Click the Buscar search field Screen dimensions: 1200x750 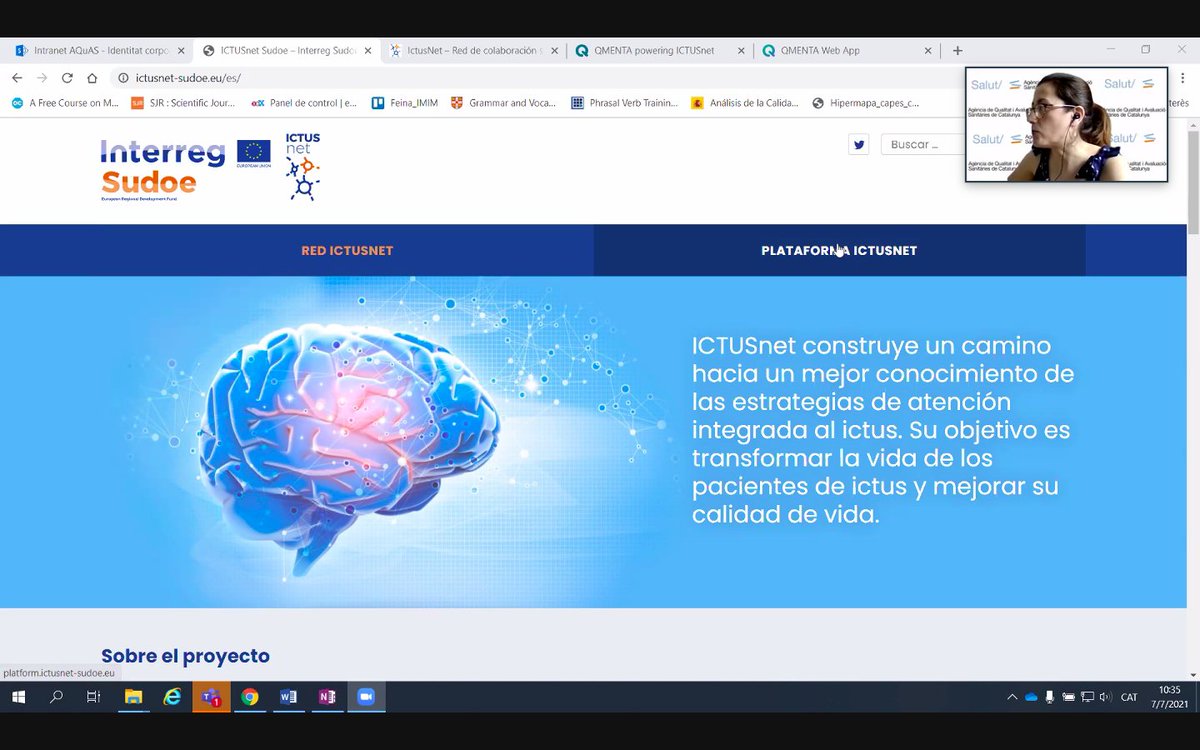tap(923, 145)
